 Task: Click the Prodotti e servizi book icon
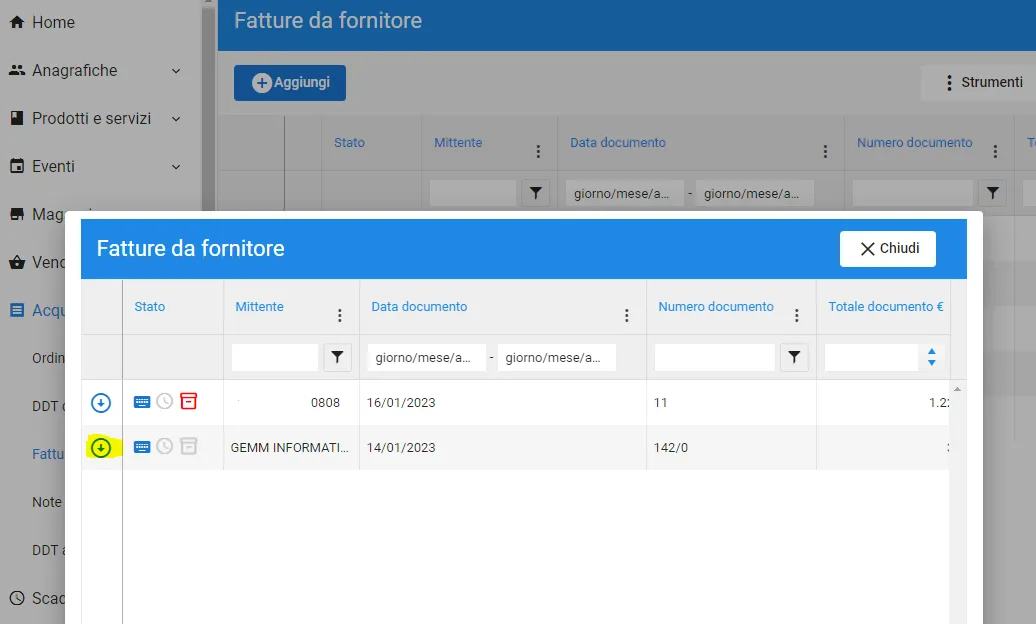[x=17, y=118]
